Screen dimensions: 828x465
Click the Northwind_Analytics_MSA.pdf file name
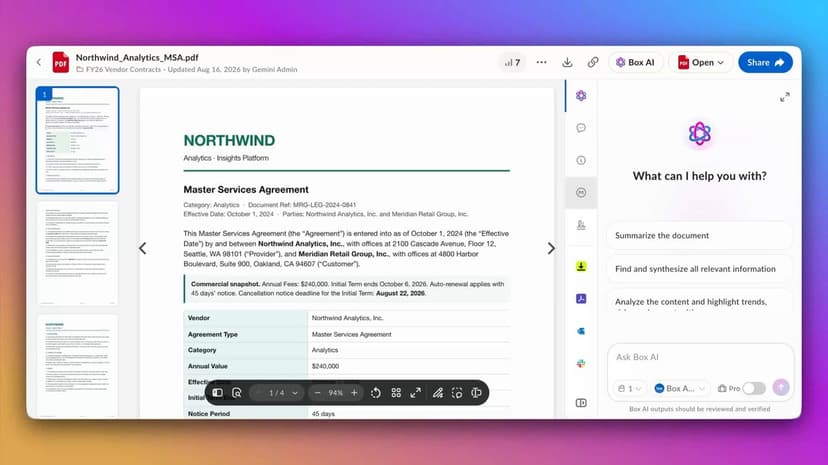(137, 58)
